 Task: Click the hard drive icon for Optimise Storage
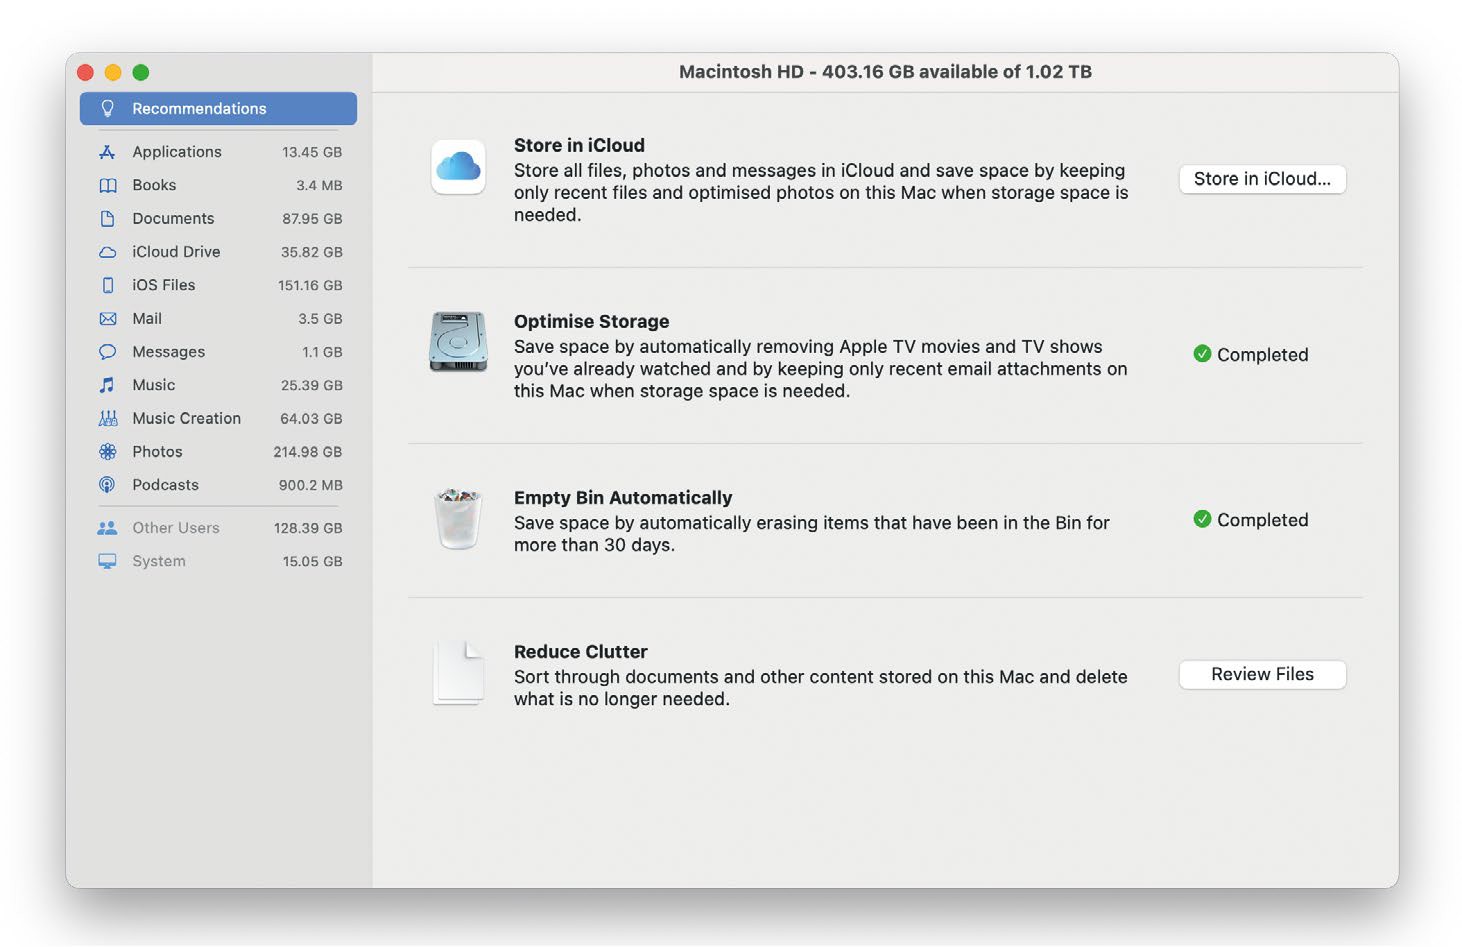point(458,342)
